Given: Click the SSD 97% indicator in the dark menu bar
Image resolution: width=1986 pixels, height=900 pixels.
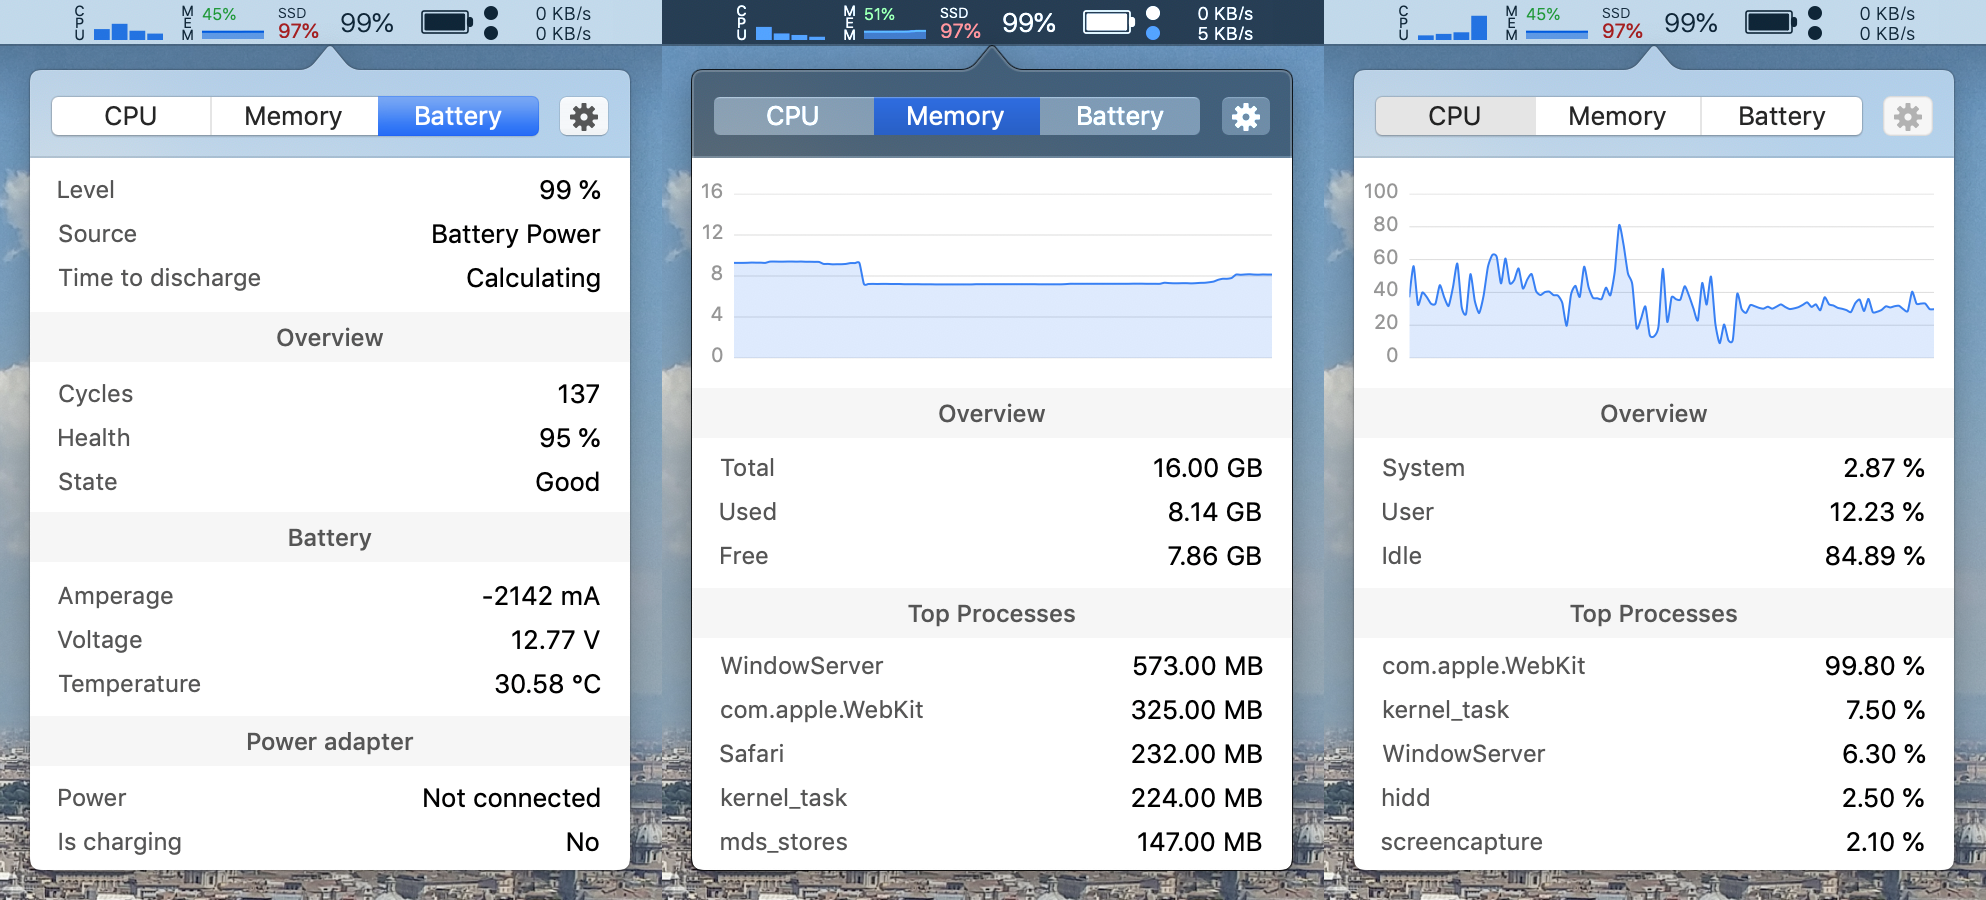Looking at the screenshot, I should [x=959, y=22].
